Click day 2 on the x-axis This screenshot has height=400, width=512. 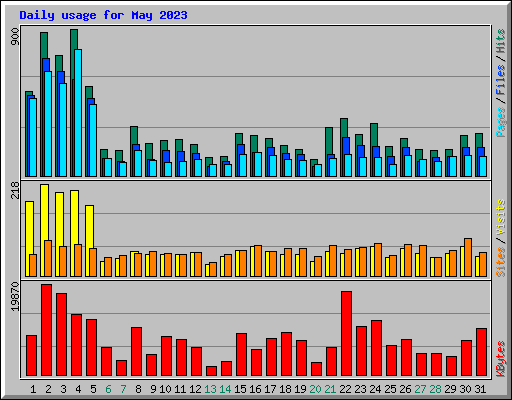click(48, 389)
